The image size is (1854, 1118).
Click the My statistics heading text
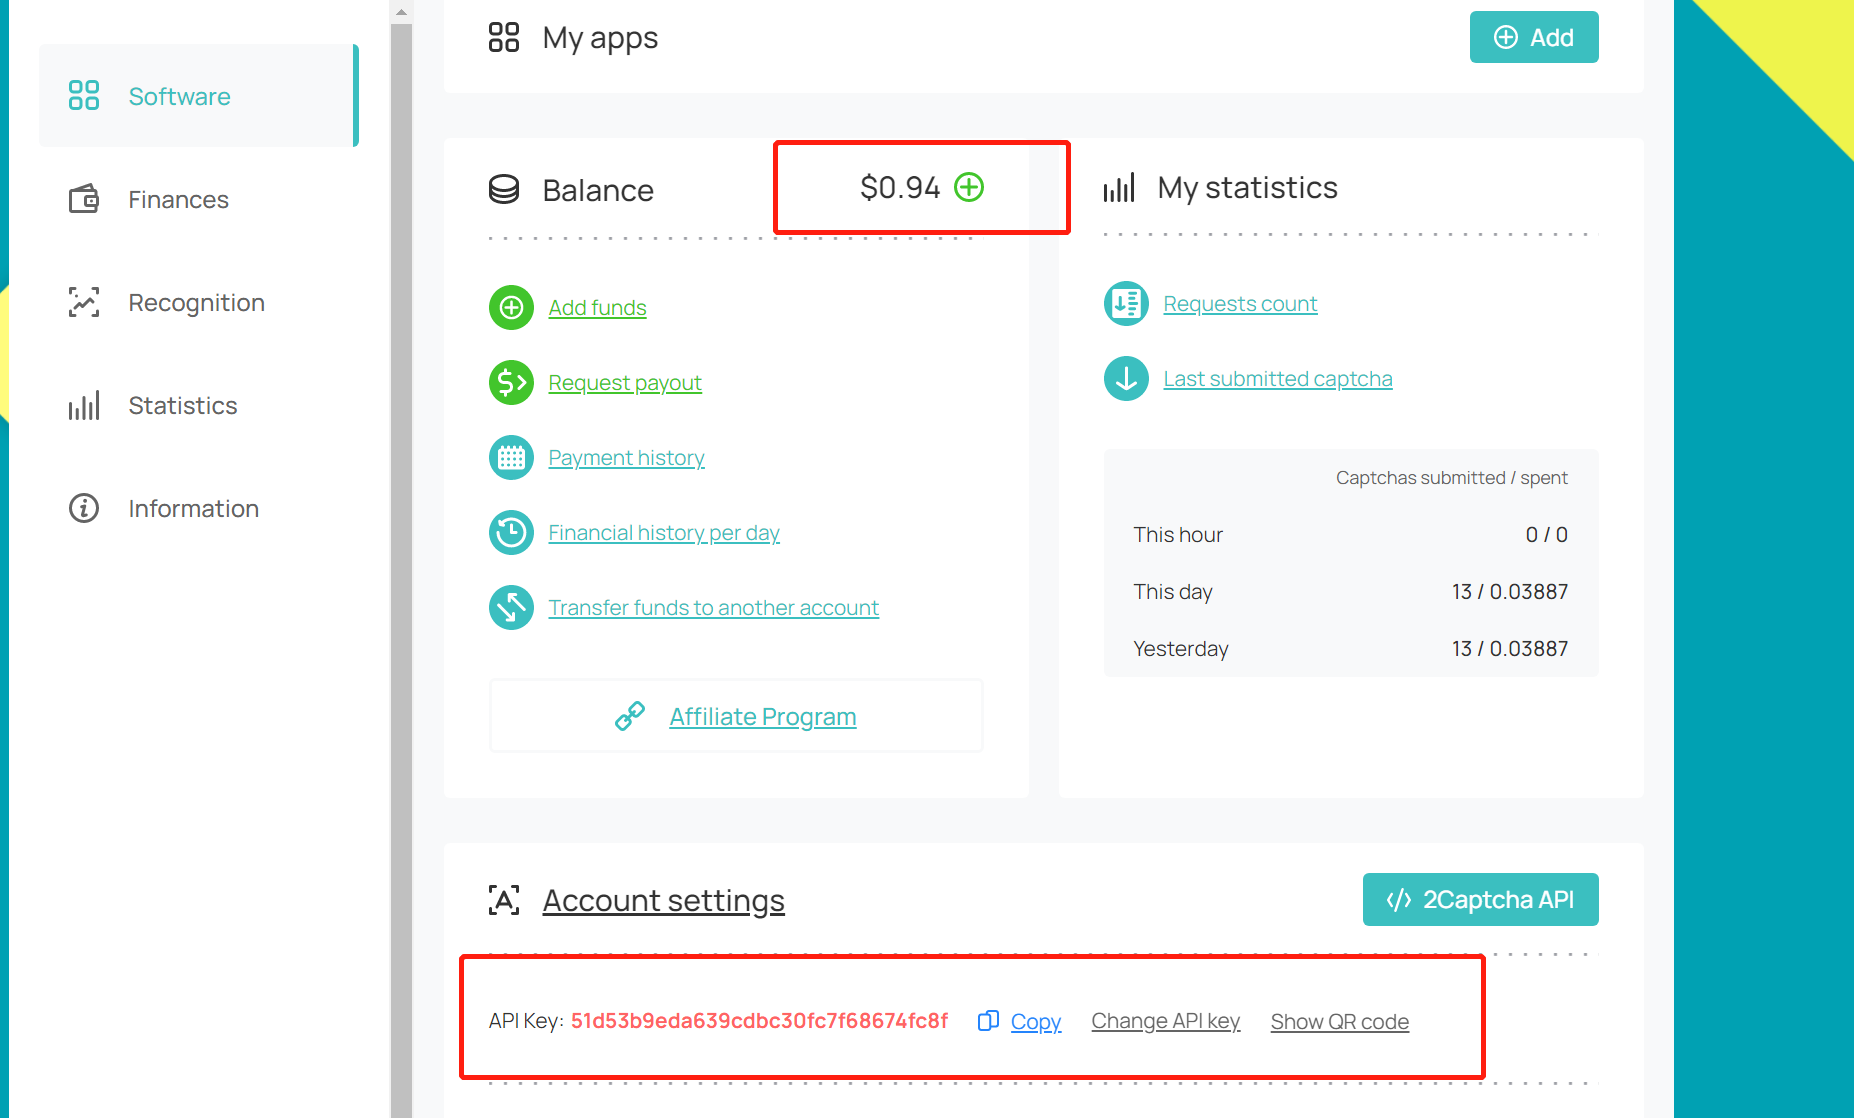point(1247,187)
